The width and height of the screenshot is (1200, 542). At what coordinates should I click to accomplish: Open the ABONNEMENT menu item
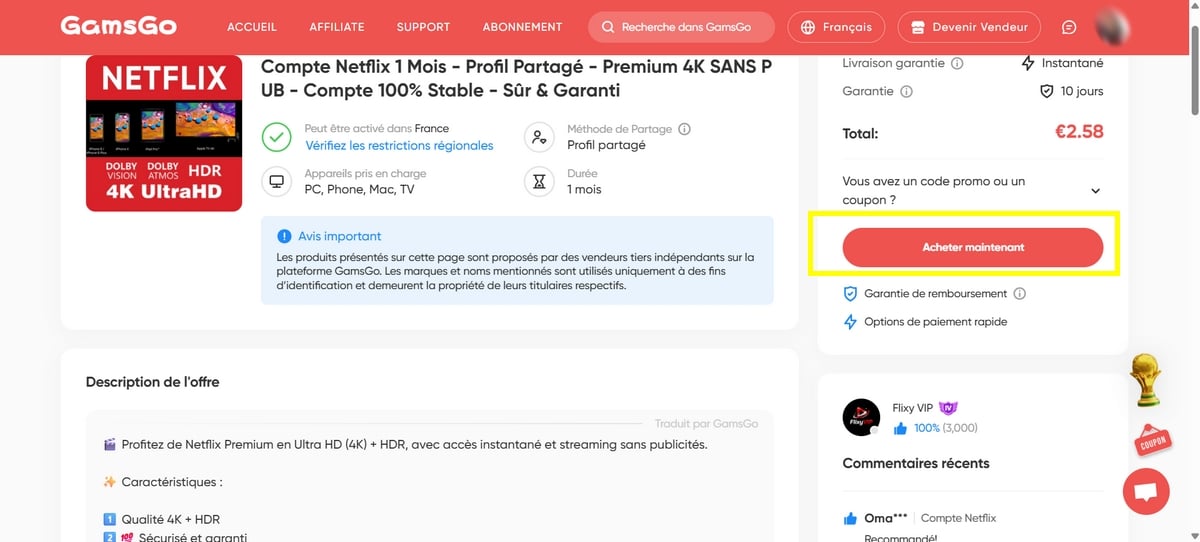(x=522, y=27)
